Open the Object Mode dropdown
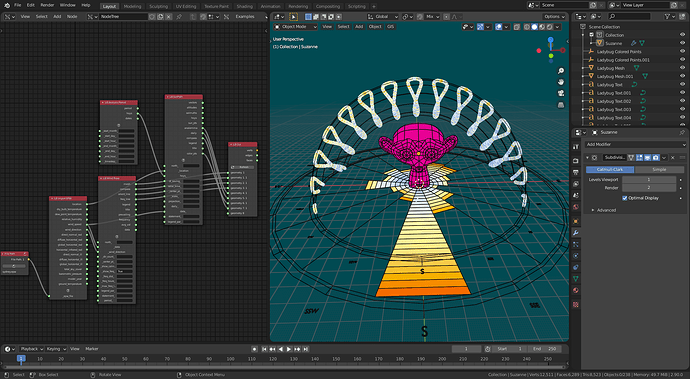 click(295, 27)
